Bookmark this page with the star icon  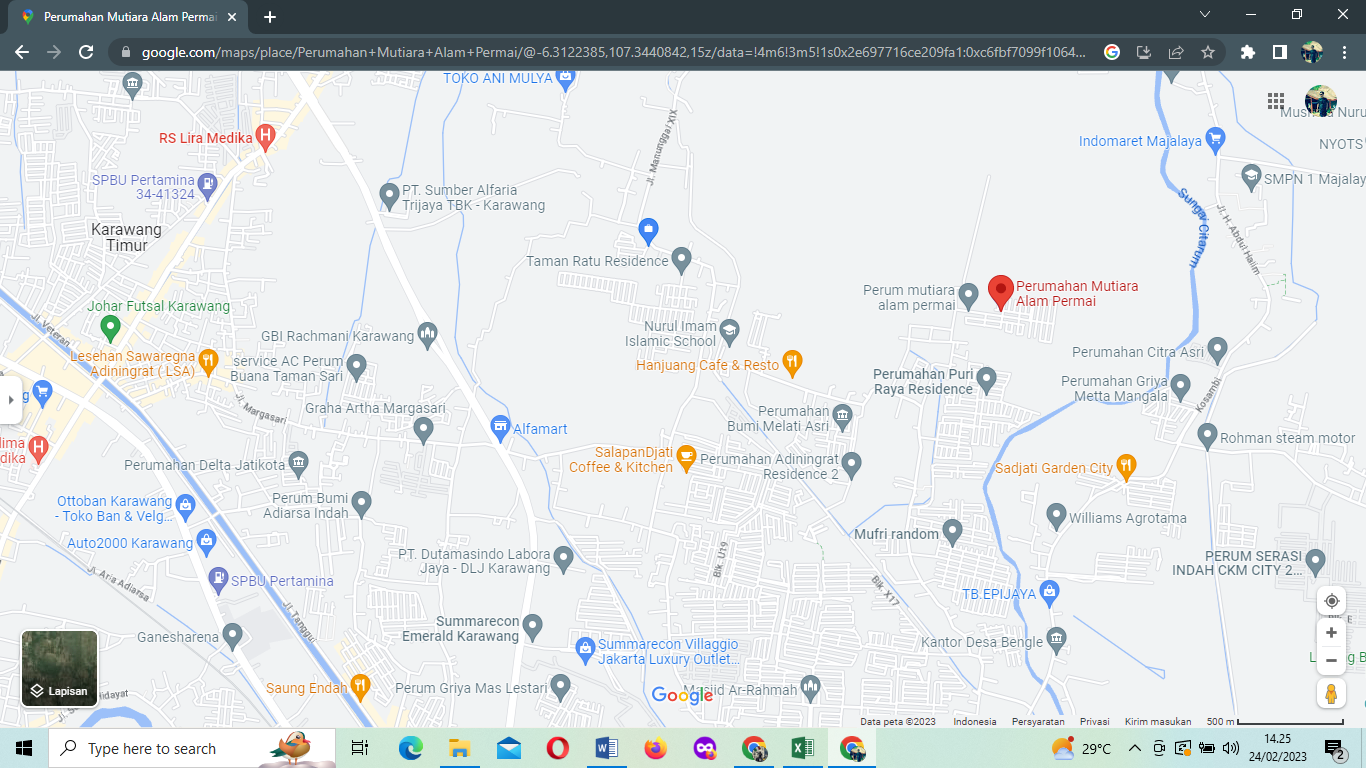[1208, 52]
